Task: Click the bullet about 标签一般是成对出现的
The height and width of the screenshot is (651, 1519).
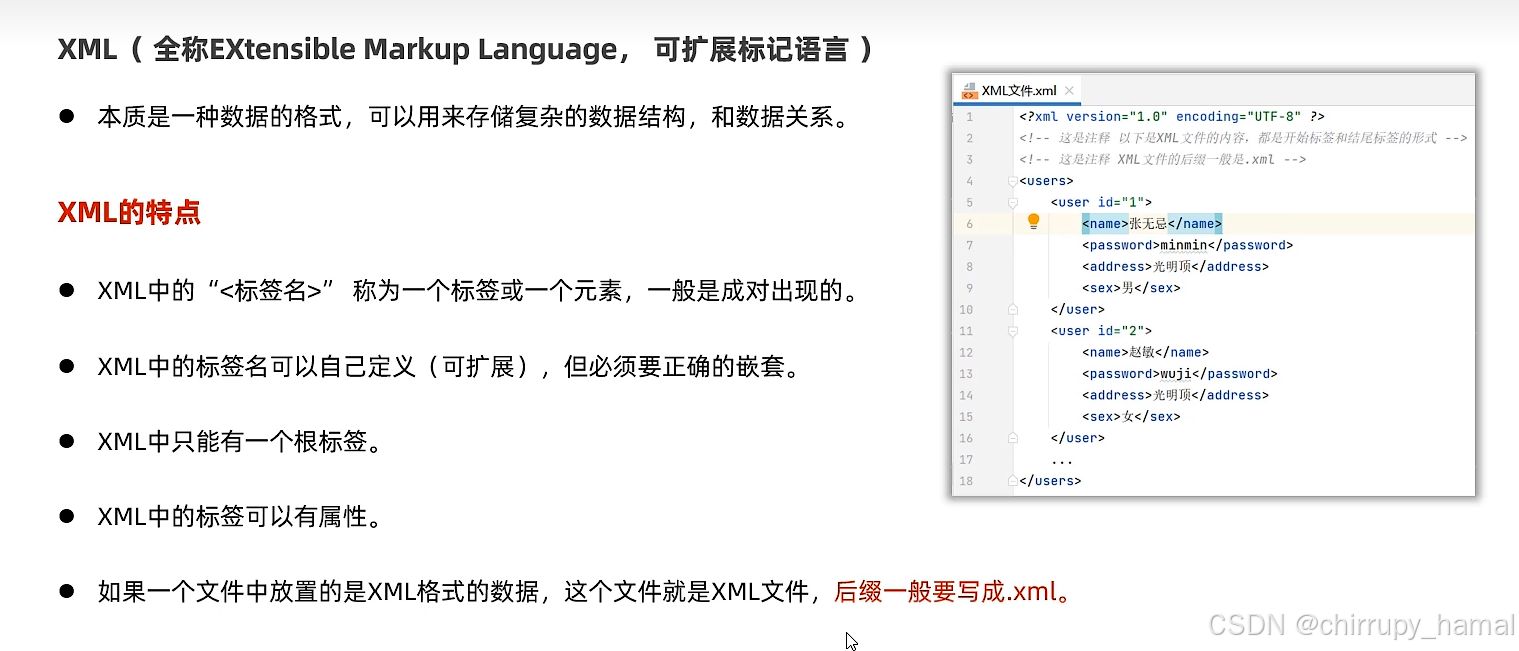Action: [477, 292]
